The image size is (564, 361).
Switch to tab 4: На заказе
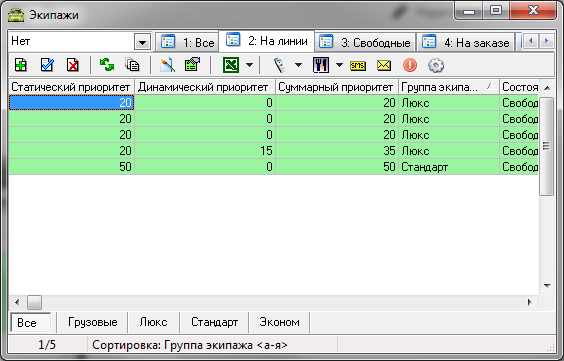[465, 42]
